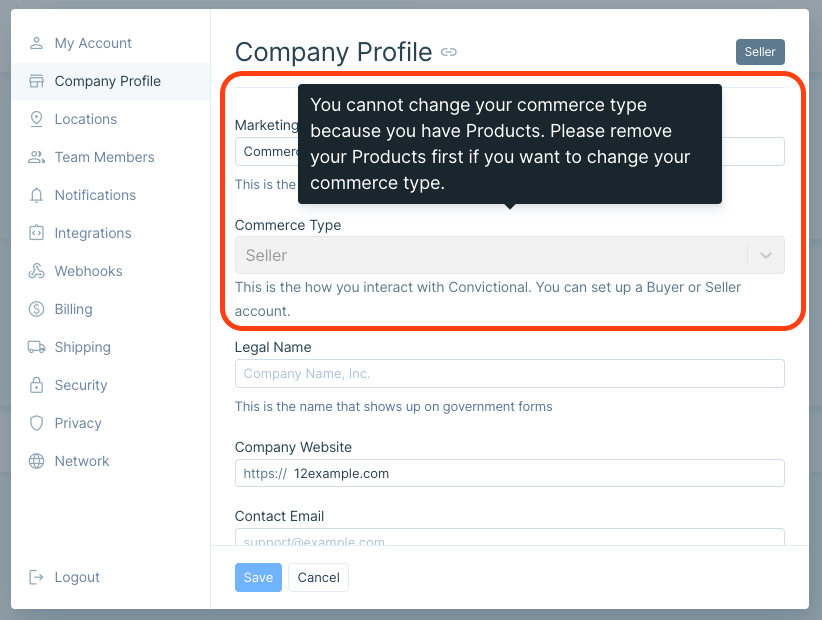Click the Locations pin icon
This screenshot has height=620, width=822.
[x=37, y=119]
